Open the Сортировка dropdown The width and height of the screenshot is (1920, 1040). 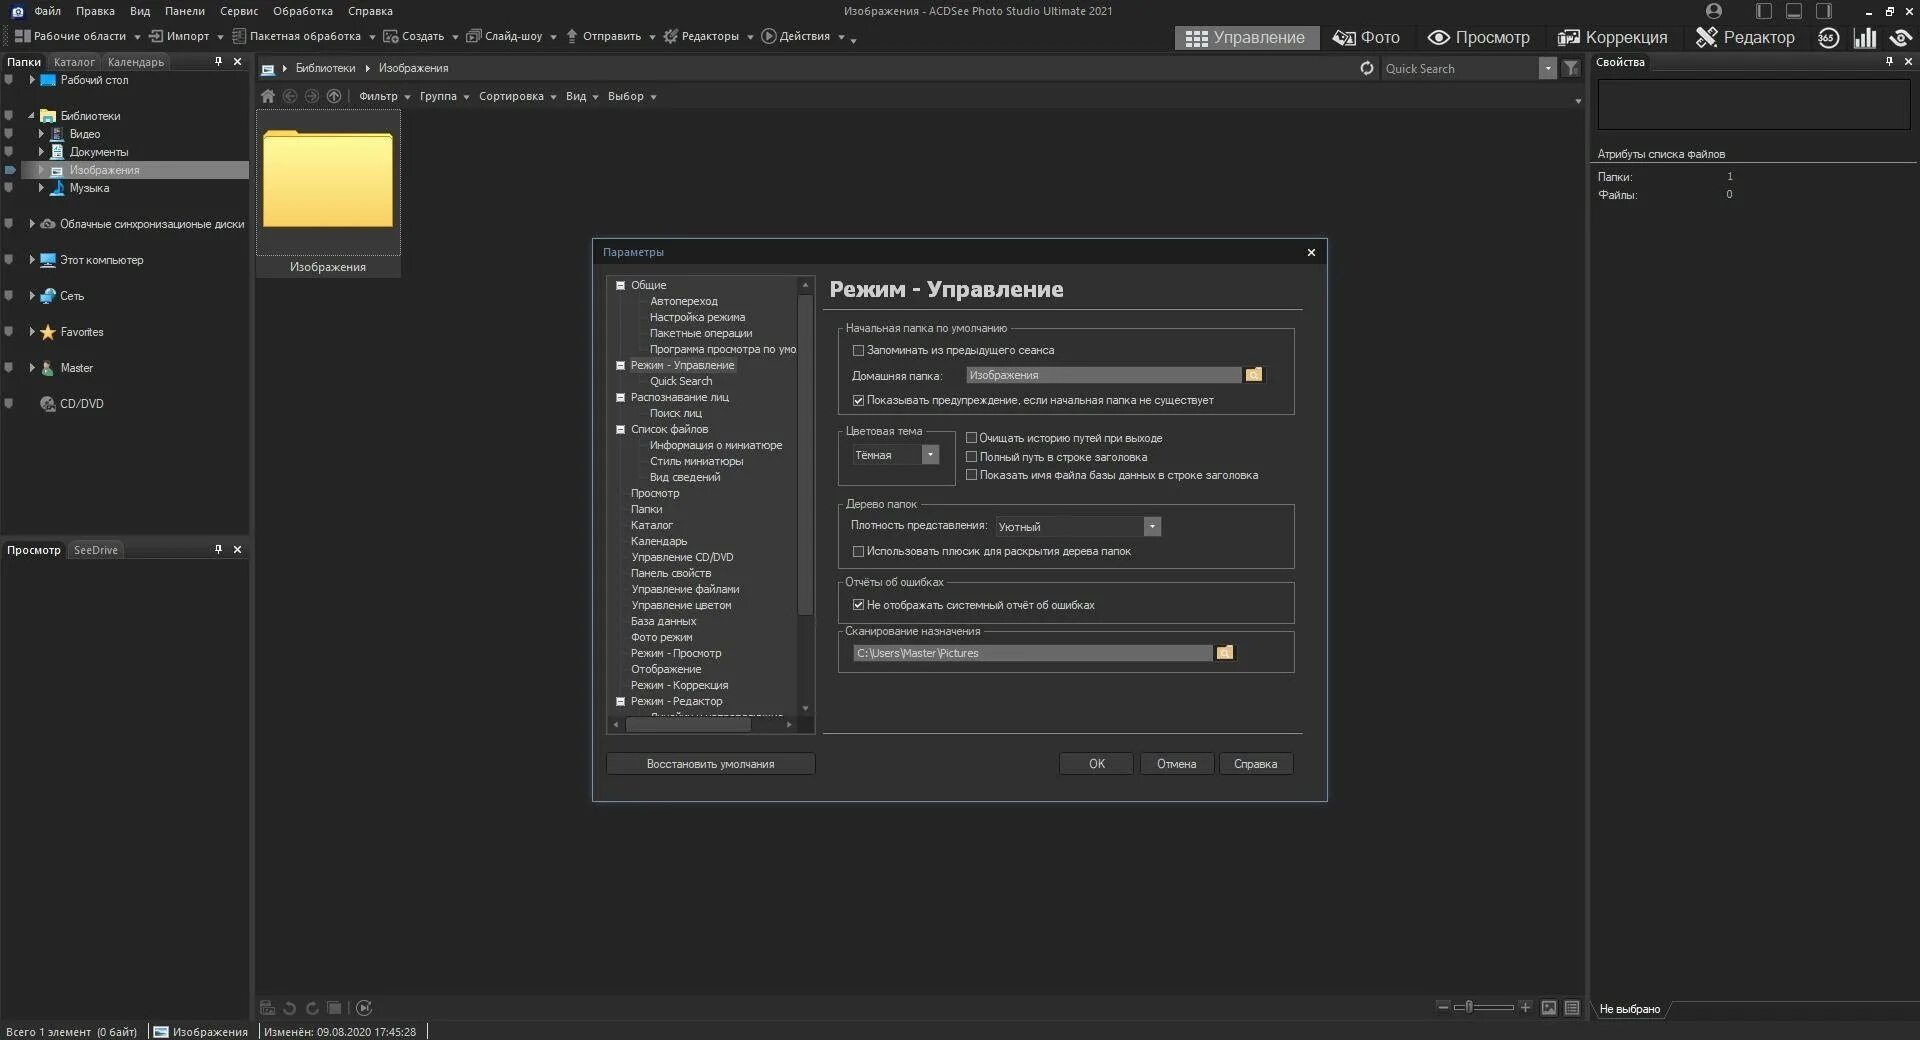click(x=518, y=96)
